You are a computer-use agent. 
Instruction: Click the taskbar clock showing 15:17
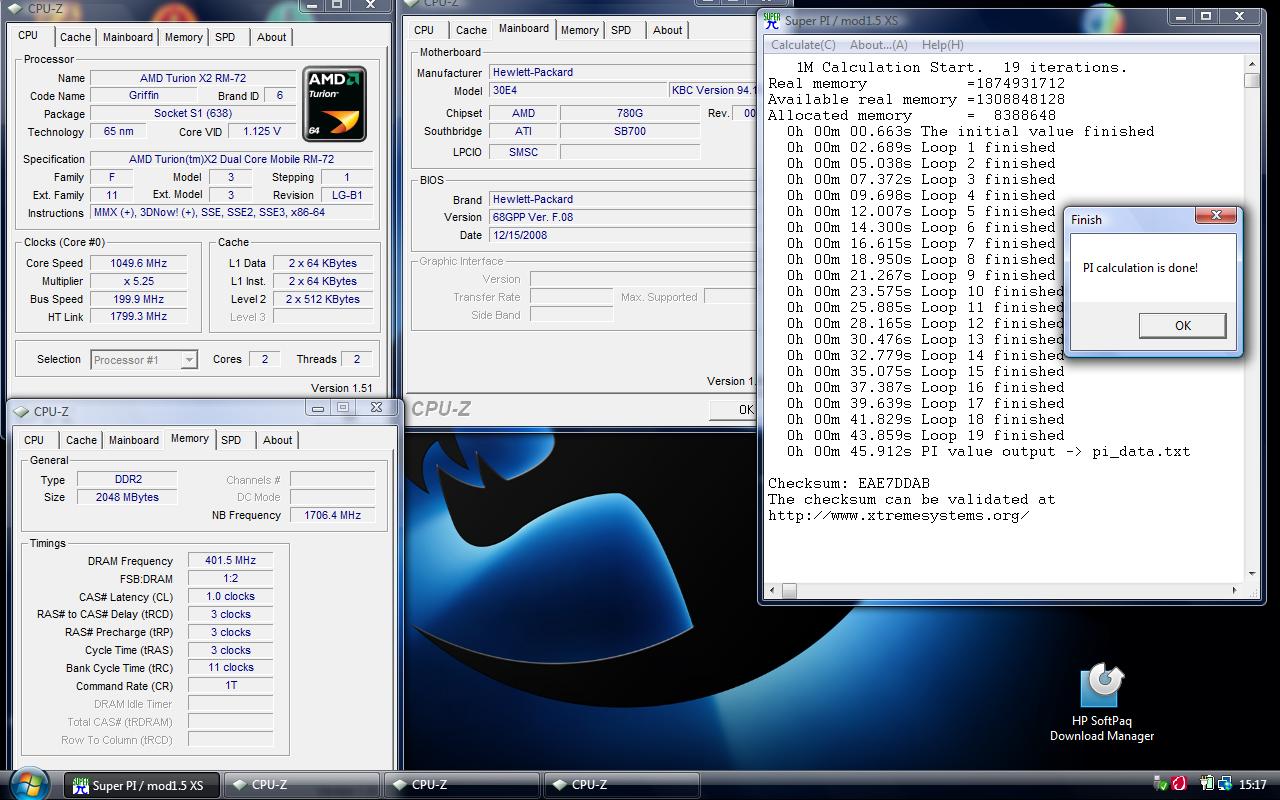[x=1252, y=785]
